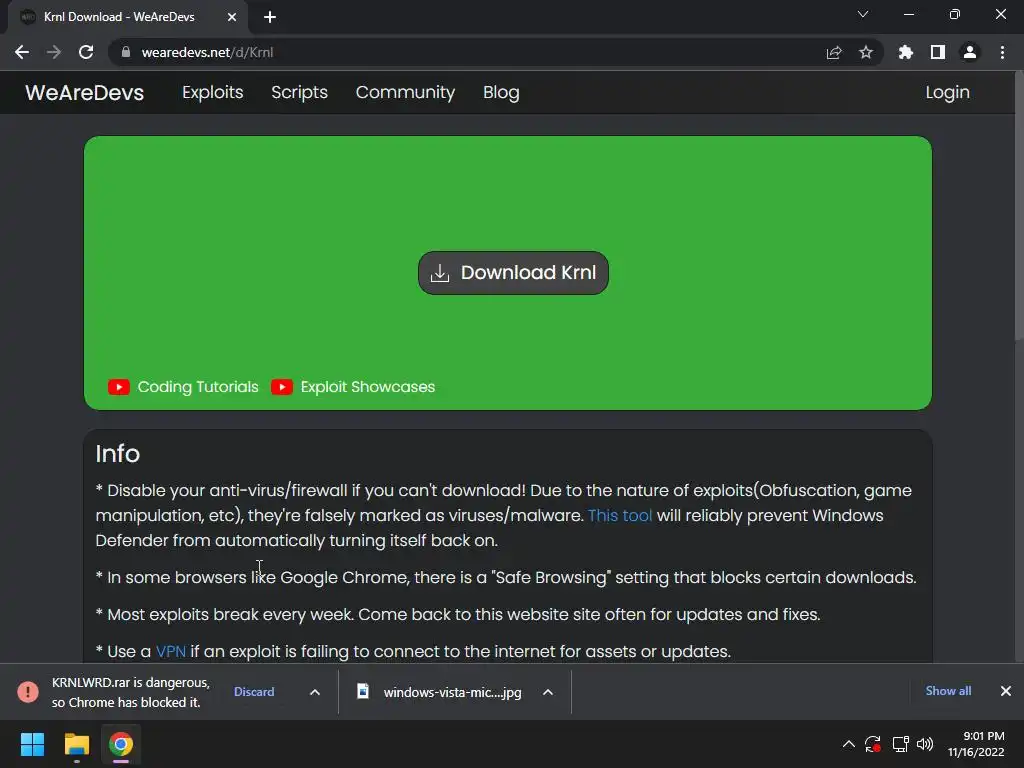Show all downloads
This screenshot has width=1024, height=768.
tap(948, 691)
